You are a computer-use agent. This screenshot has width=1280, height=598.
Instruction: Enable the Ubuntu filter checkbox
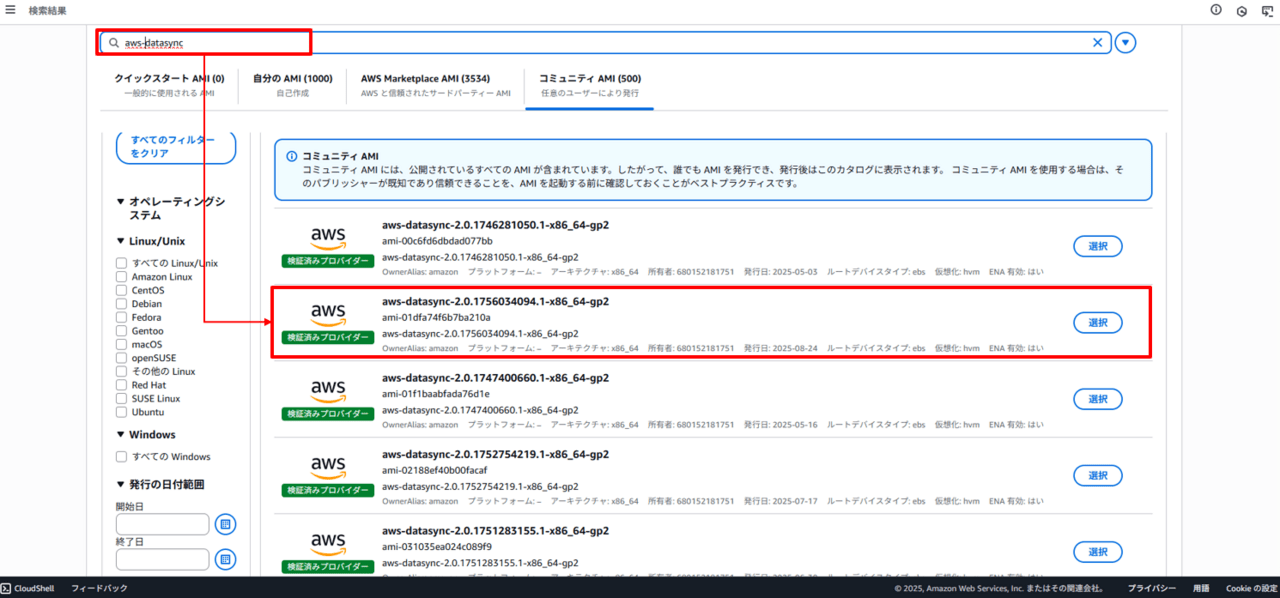[122, 412]
